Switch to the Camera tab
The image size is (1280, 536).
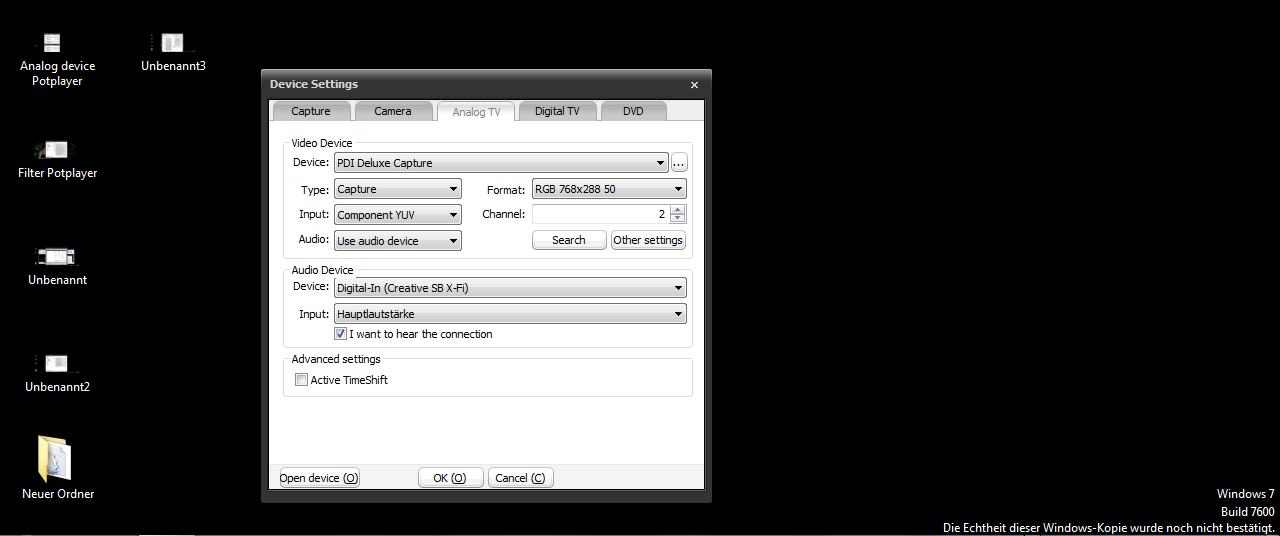pos(392,111)
